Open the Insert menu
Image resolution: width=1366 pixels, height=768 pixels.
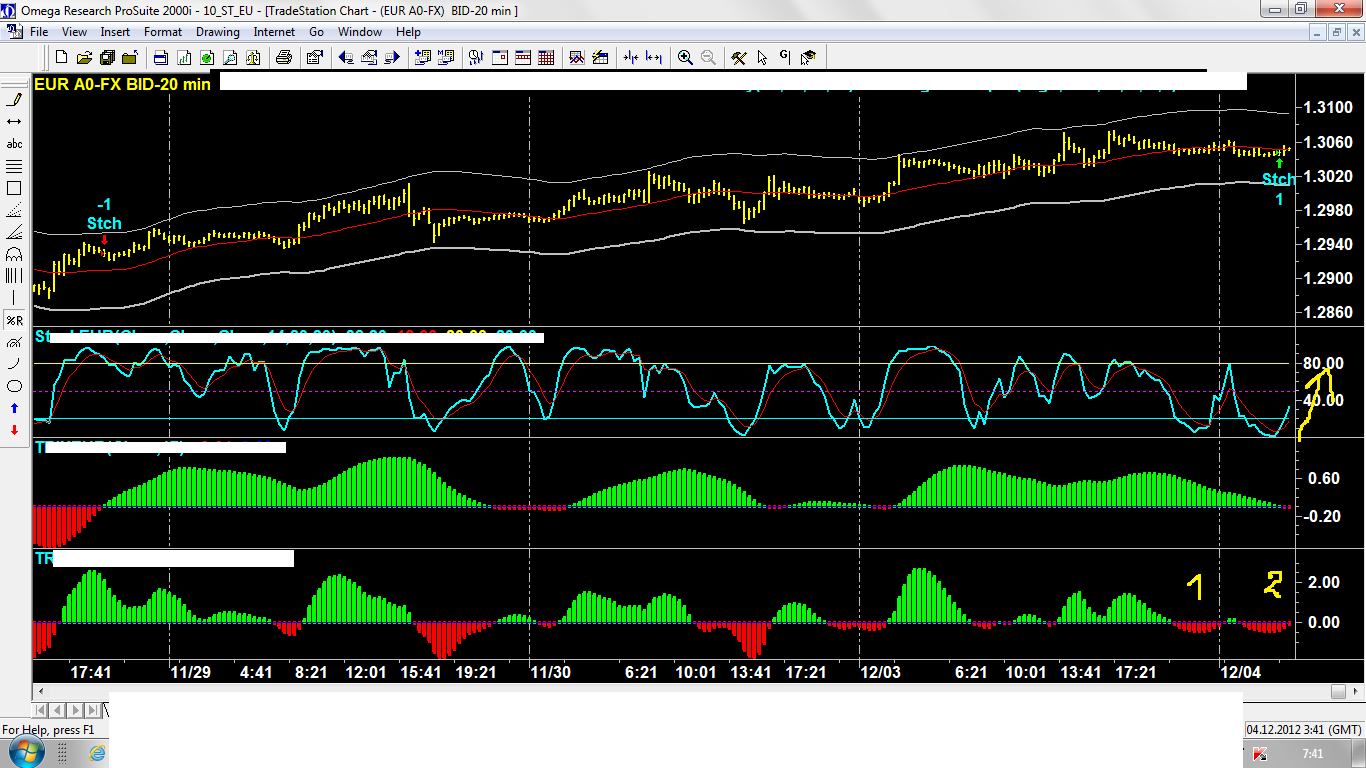pyautogui.click(x=115, y=32)
